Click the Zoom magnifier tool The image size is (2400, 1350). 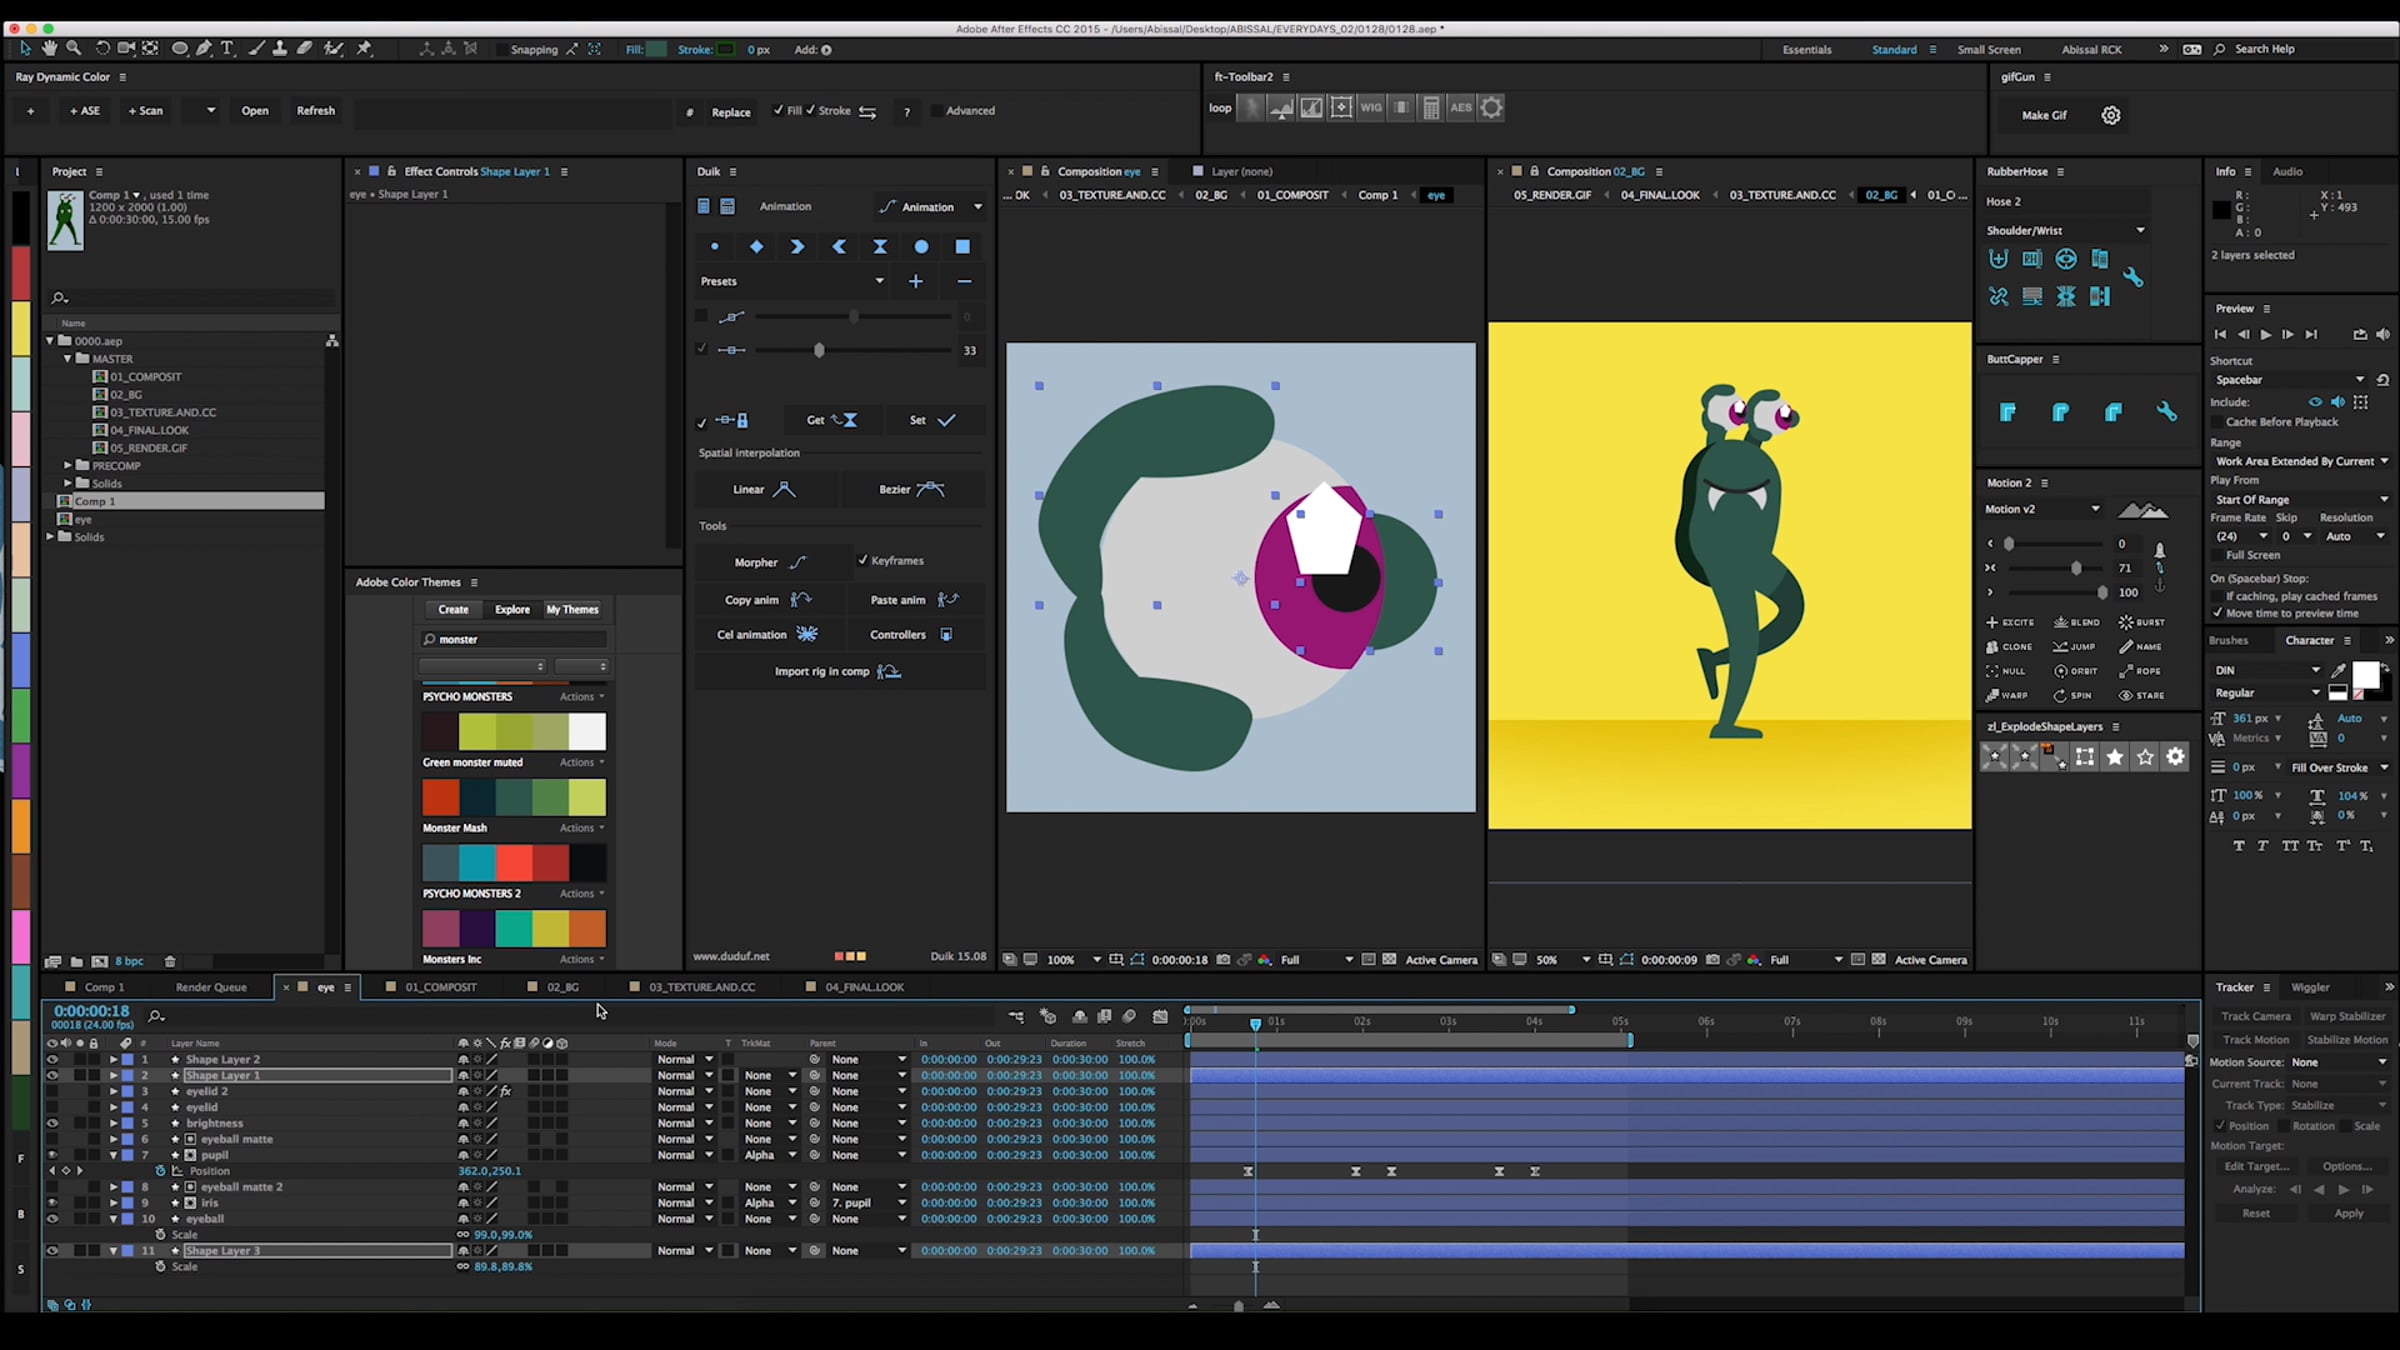(74, 48)
